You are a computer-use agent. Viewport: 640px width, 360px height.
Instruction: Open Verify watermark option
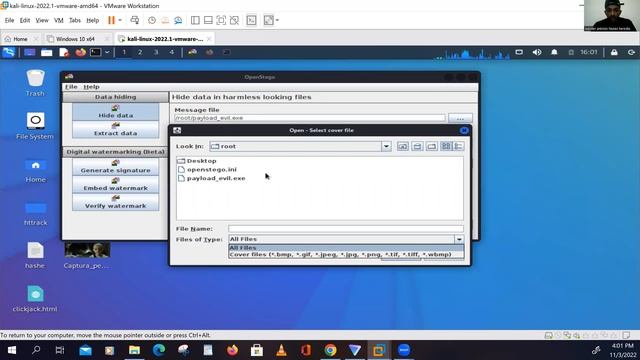116,202
